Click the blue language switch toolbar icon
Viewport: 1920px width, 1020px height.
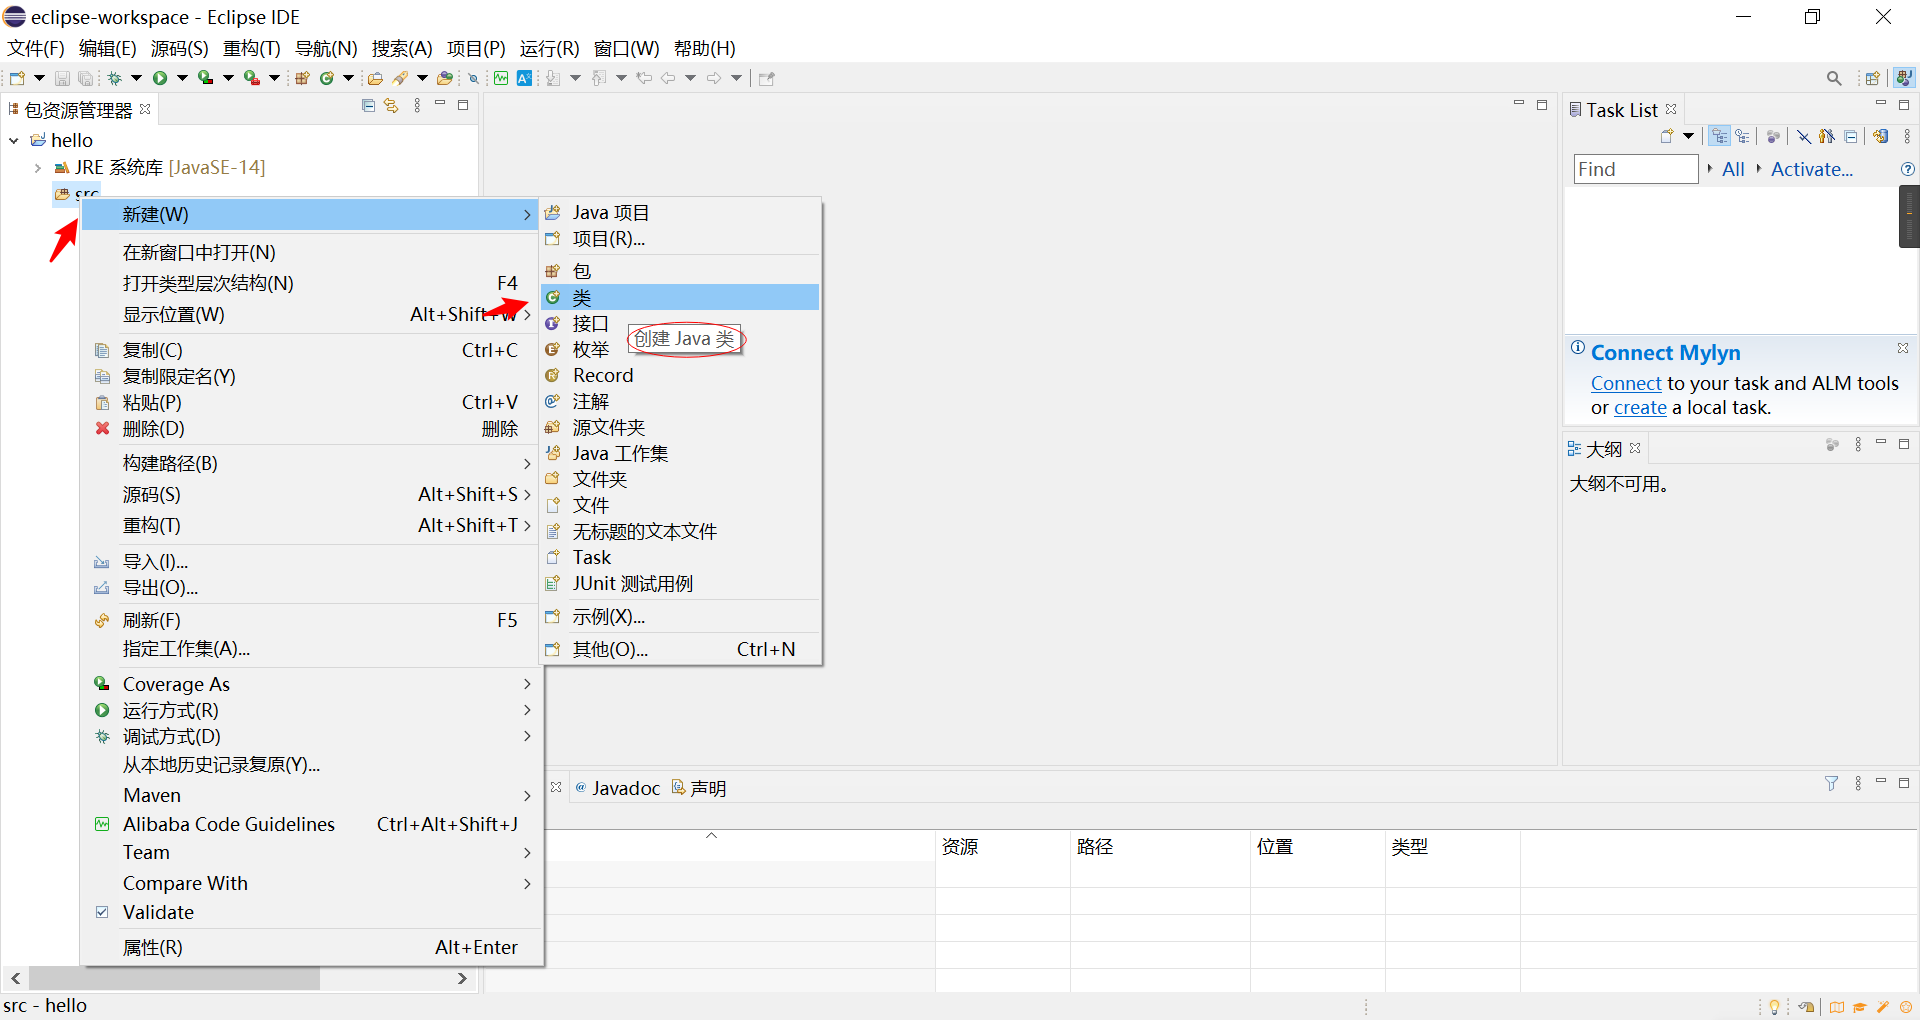click(x=524, y=78)
